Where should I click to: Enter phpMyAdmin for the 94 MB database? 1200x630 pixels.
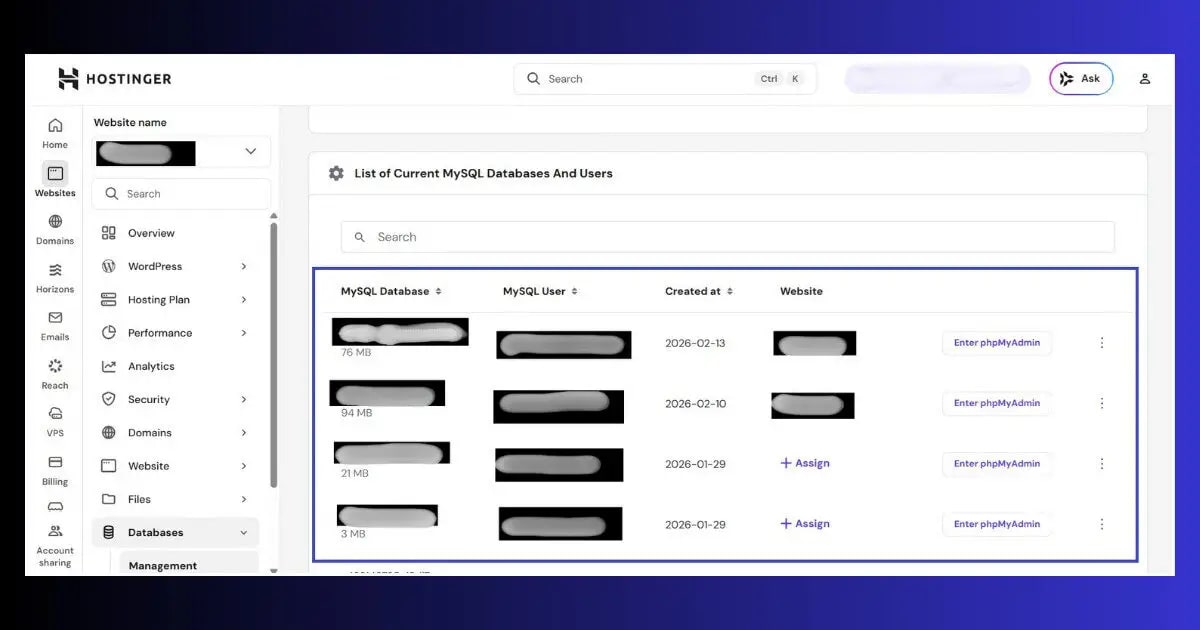(997, 403)
